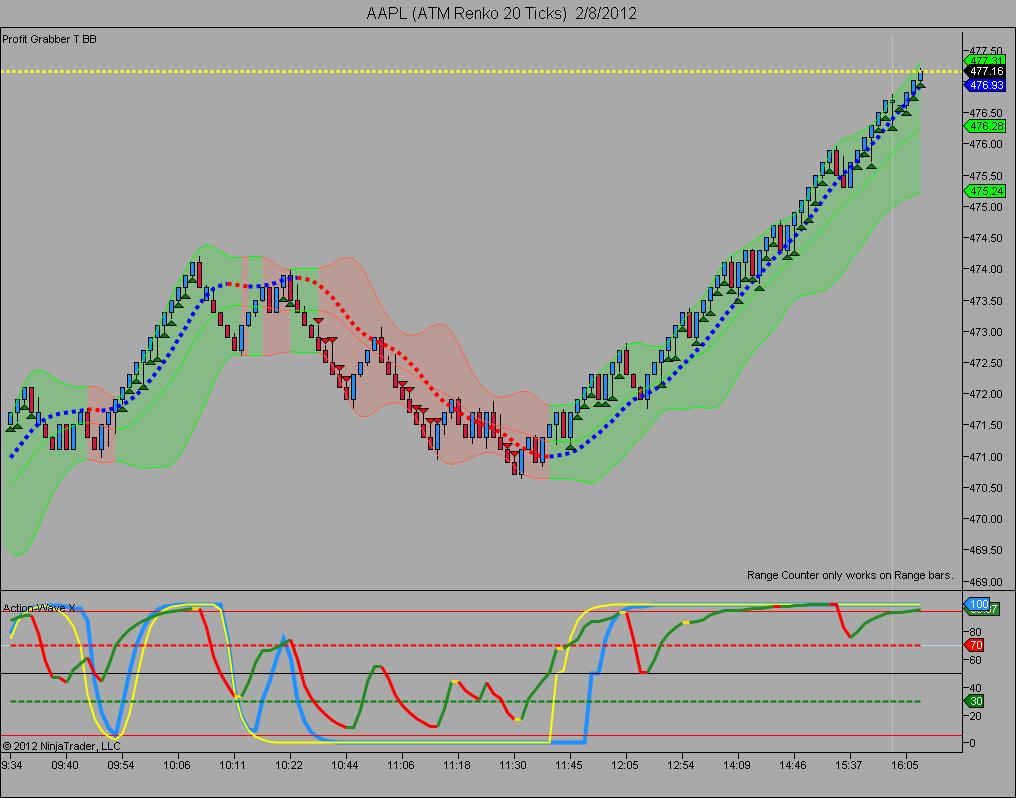Click the 474.00 price axis label
The image size is (1016, 798).
pos(986,269)
